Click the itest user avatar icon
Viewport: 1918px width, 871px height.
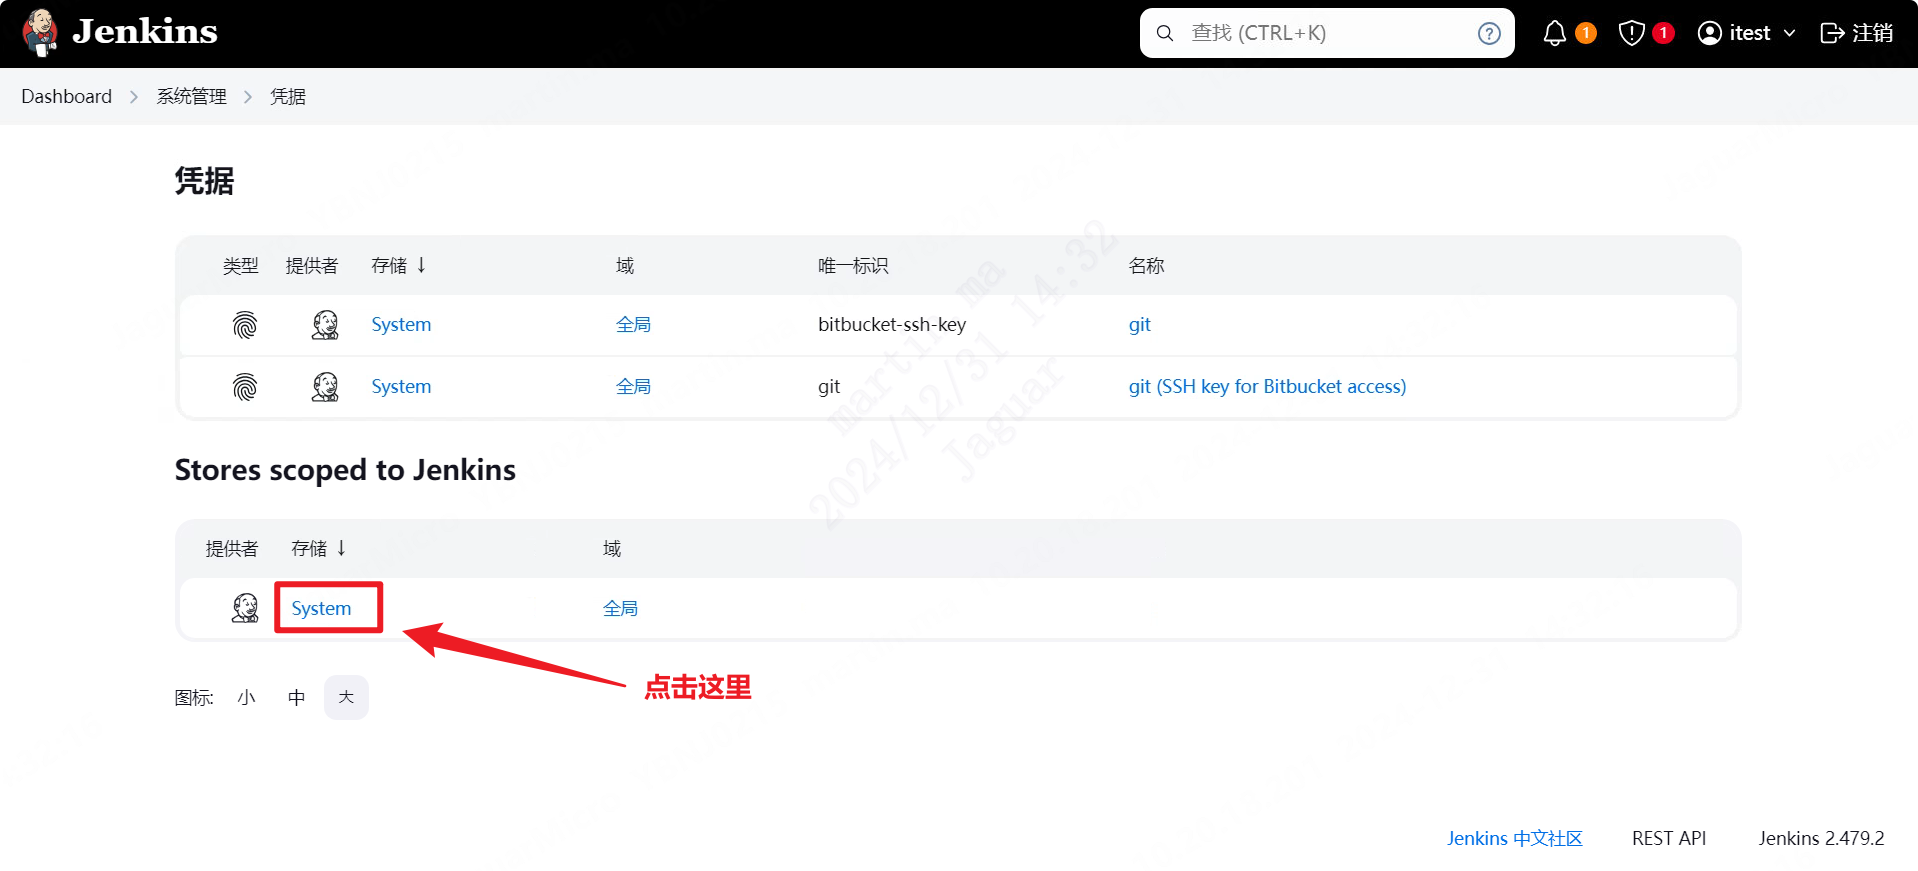point(1710,33)
